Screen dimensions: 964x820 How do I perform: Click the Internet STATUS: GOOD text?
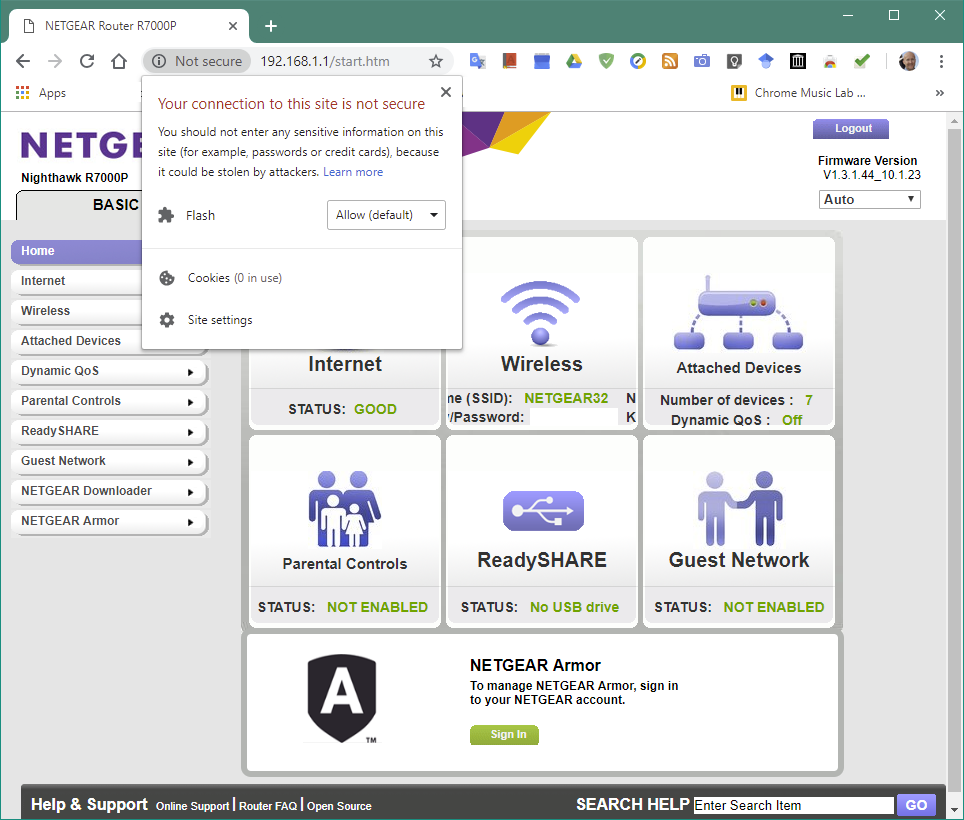click(x=342, y=409)
